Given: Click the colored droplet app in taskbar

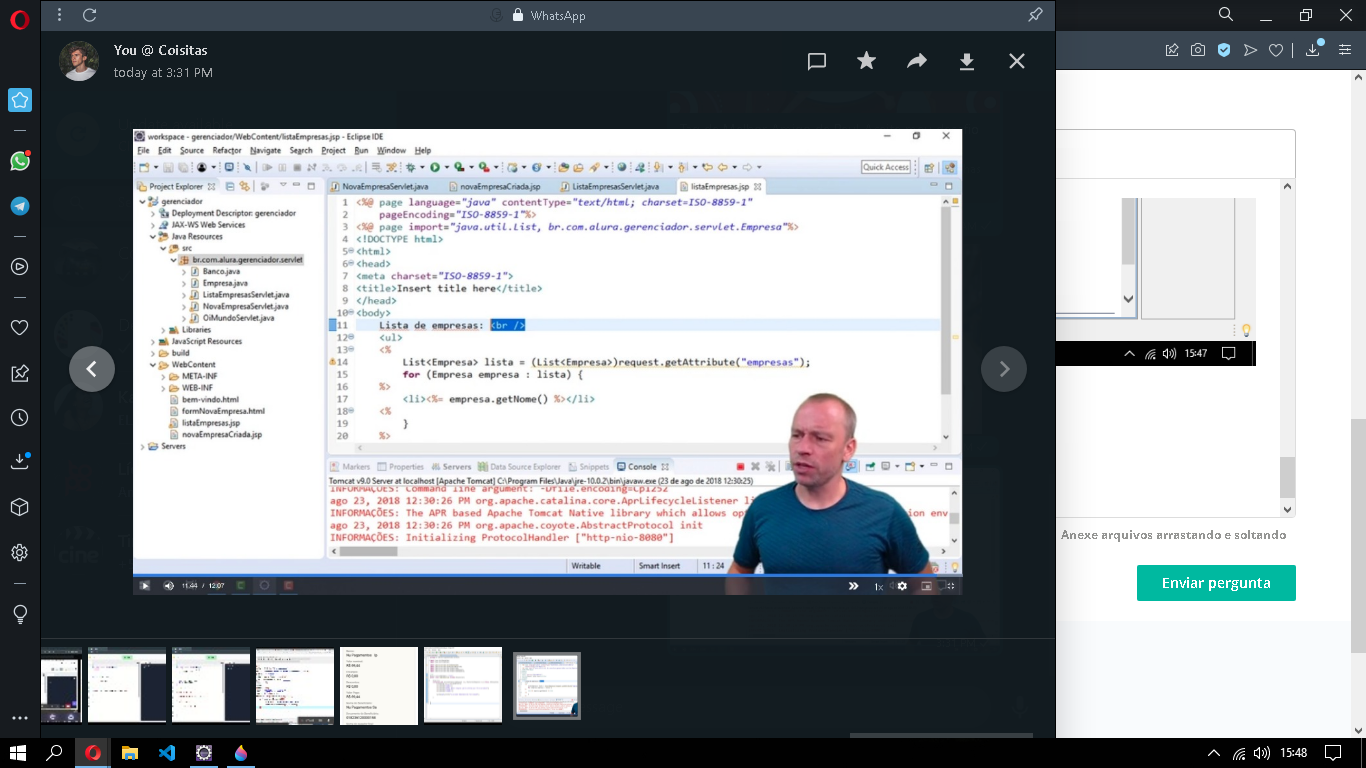Looking at the screenshot, I should [241, 753].
